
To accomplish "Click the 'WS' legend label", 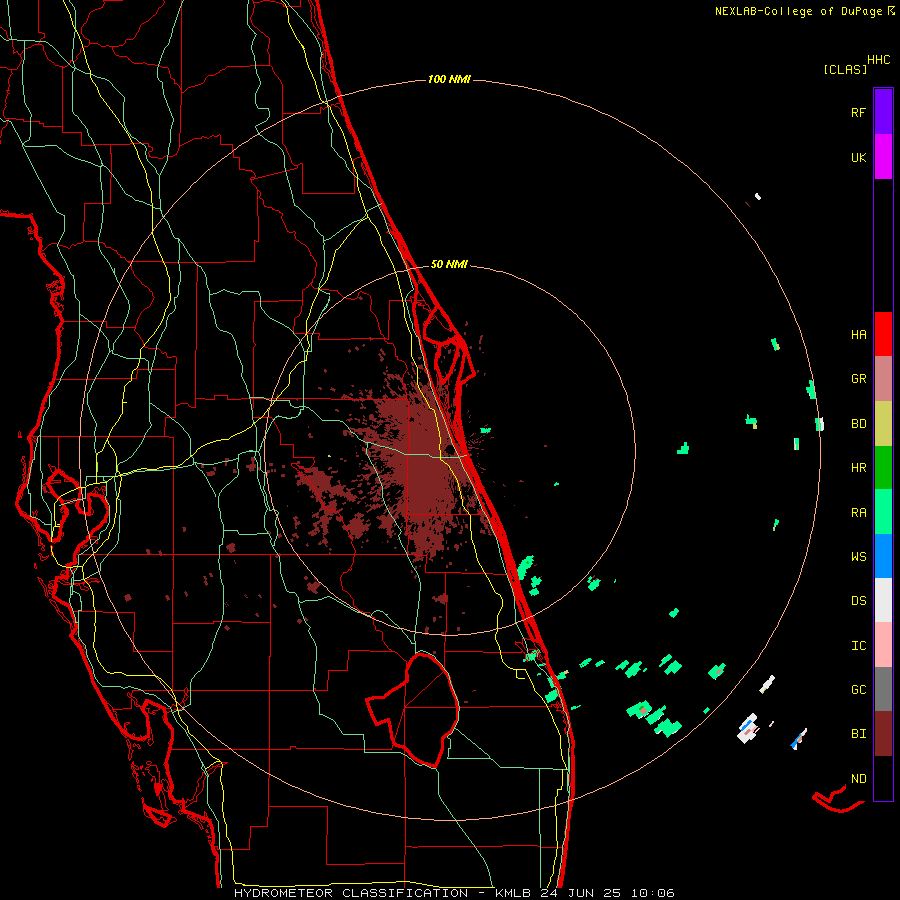I will coord(859,557).
